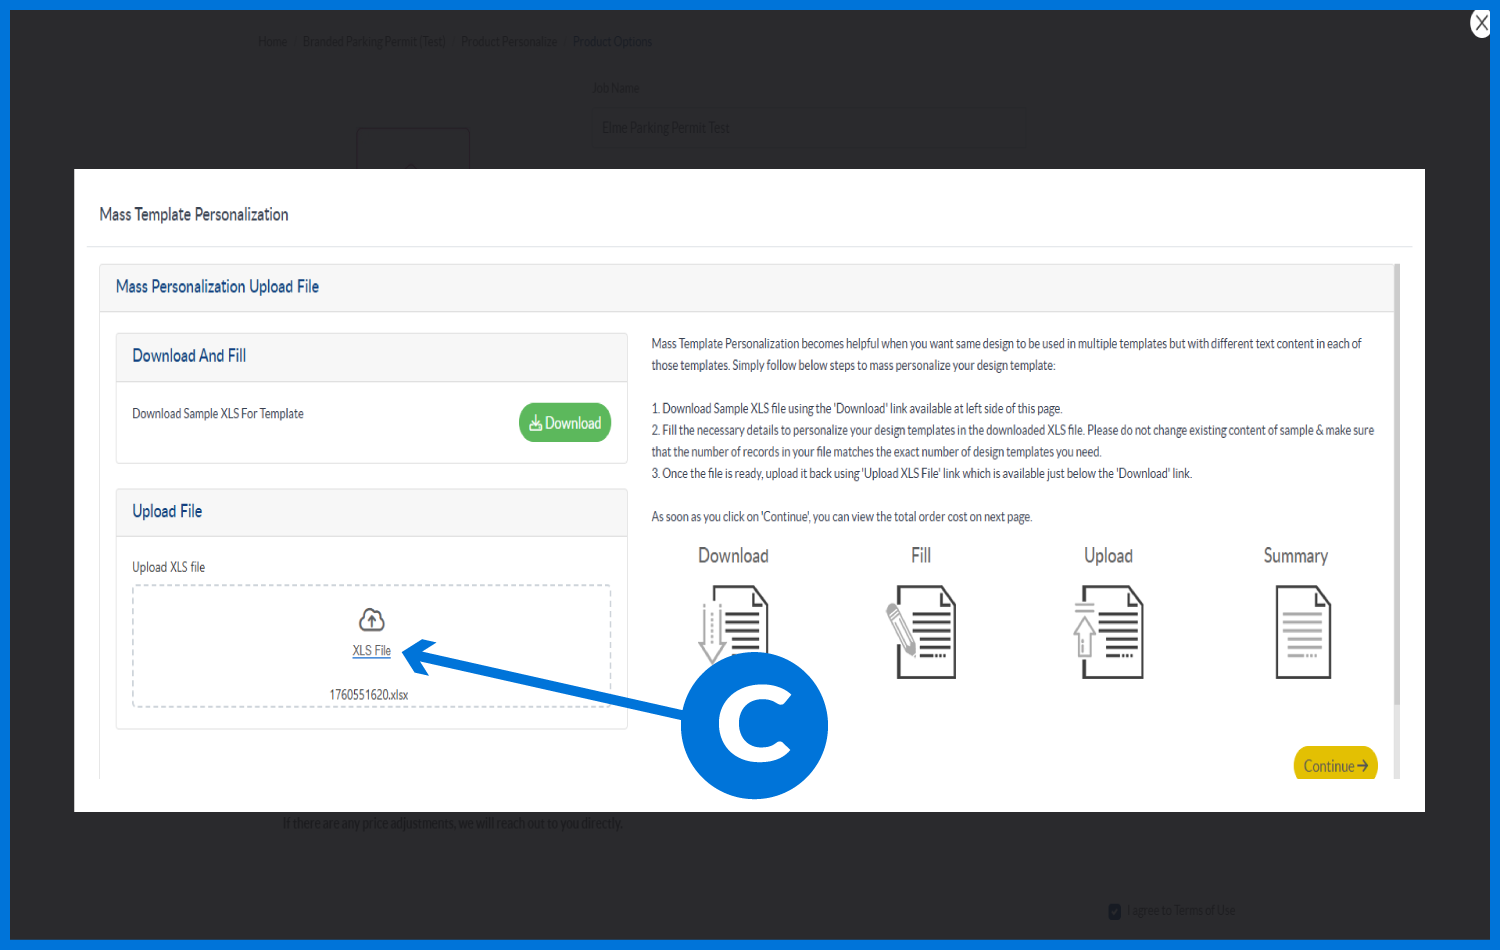1500x950 pixels.
Task: Click the modal's vertical scrollbar
Action: pos(1396,480)
